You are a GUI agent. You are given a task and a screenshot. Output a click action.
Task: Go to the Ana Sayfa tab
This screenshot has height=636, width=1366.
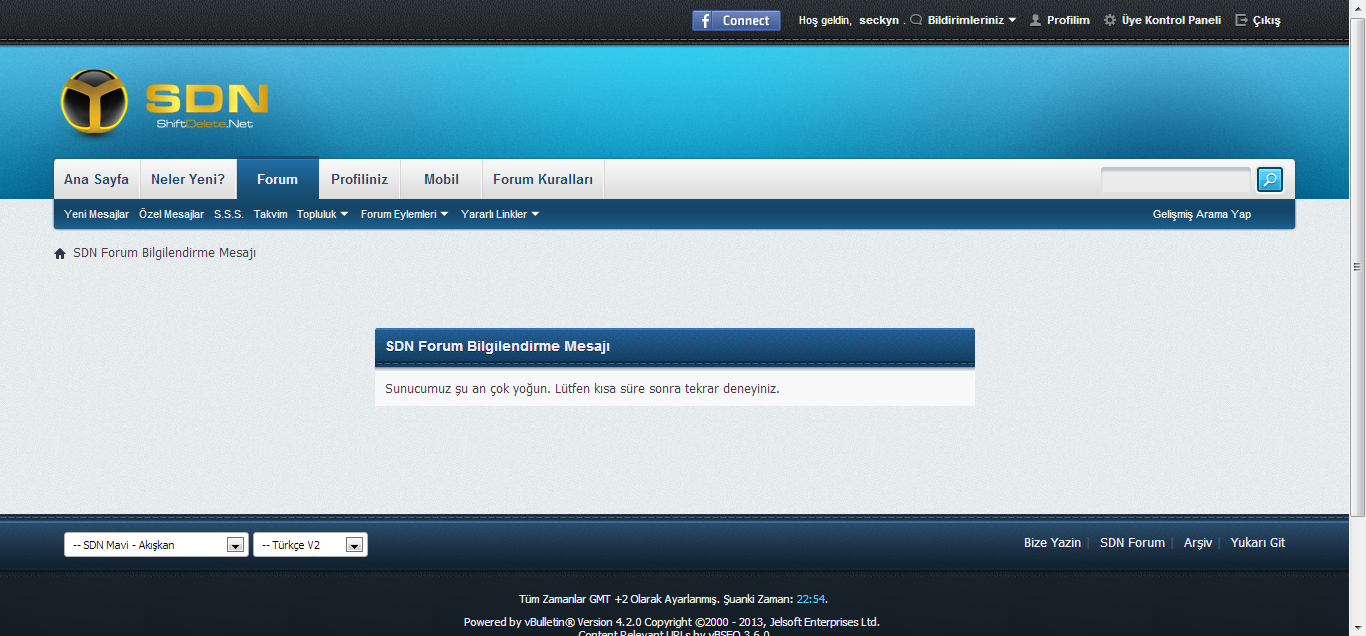click(x=97, y=179)
